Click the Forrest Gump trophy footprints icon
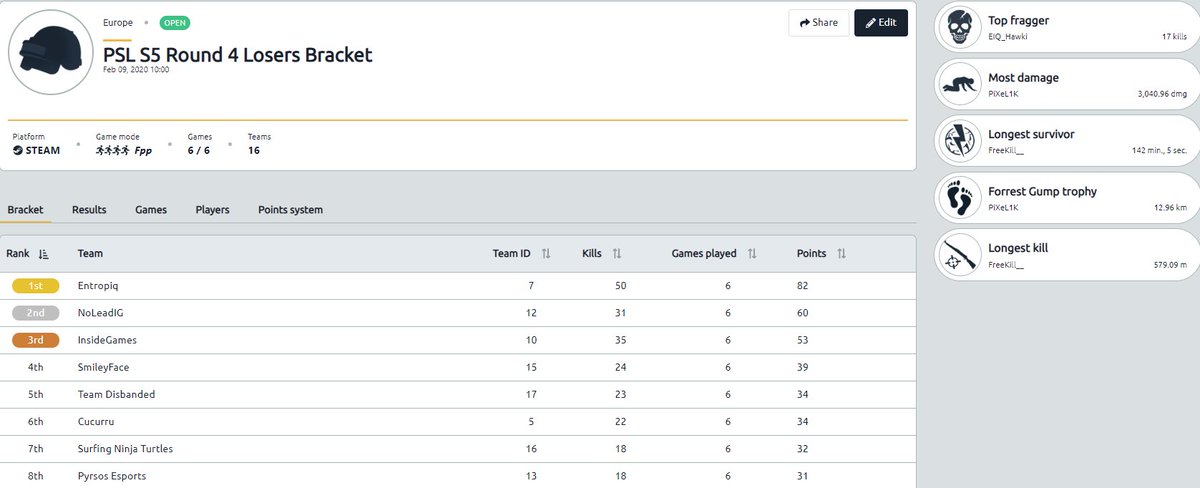Image resolution: width=1200 pixels, height=488 pixels. [961, 199]
